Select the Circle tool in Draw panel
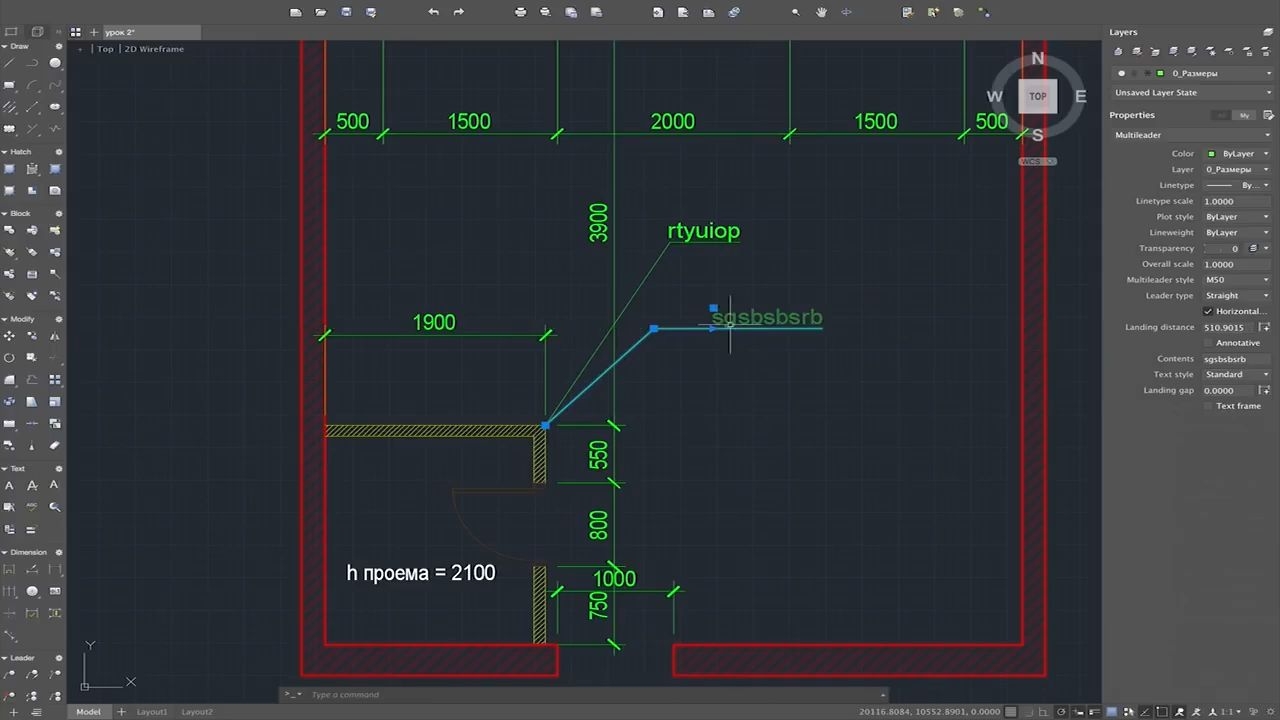 (55, 63)
